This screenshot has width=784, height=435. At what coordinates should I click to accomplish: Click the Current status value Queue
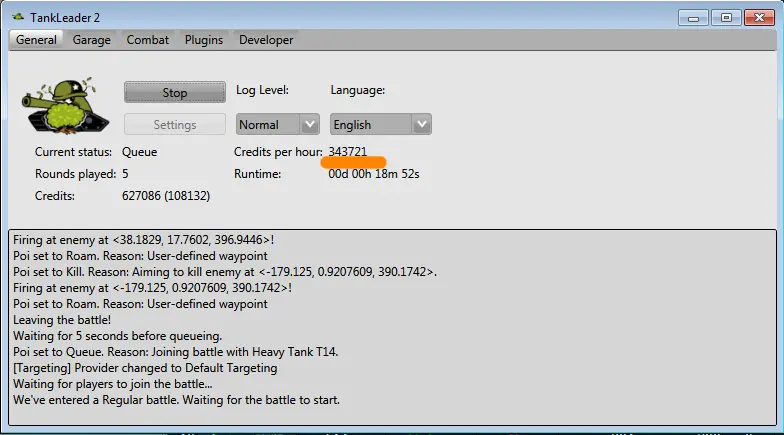(x=140, y=152)
